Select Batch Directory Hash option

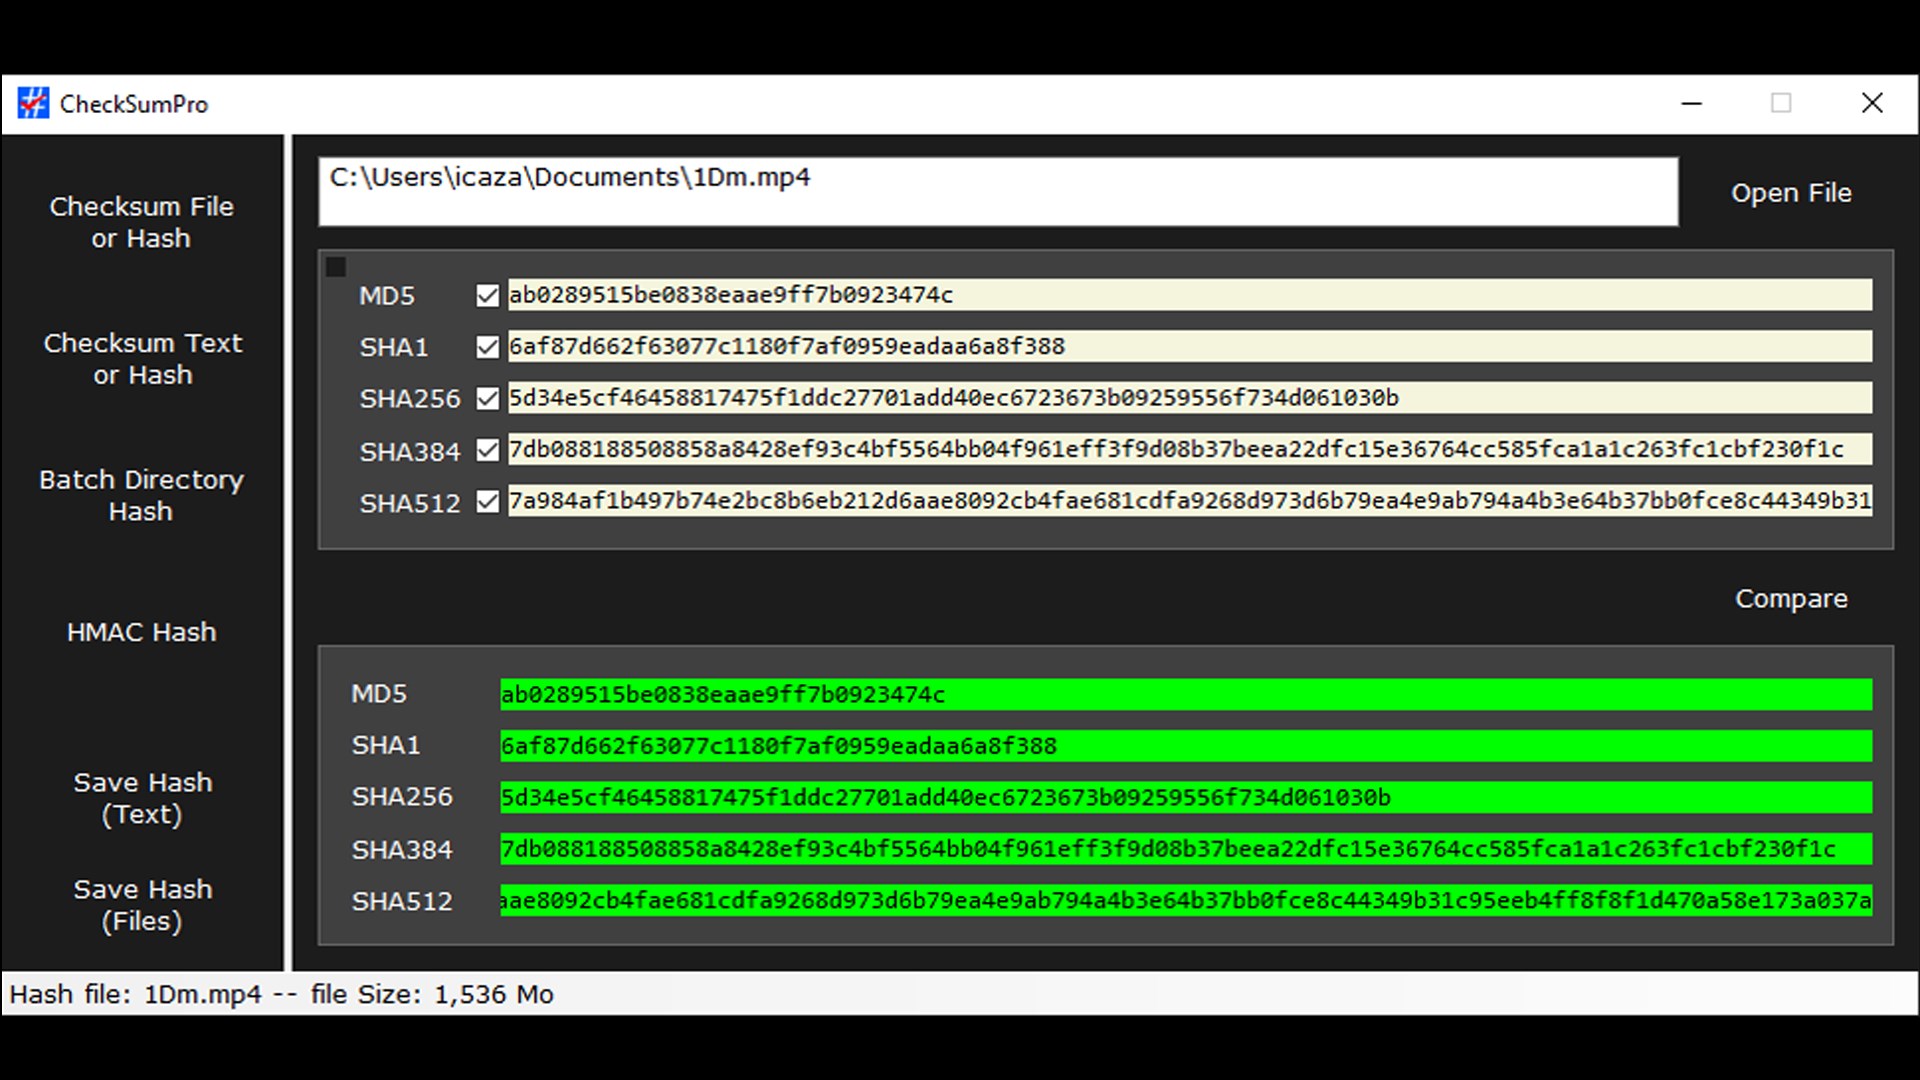pyautogui.click(x=141, y=495)
